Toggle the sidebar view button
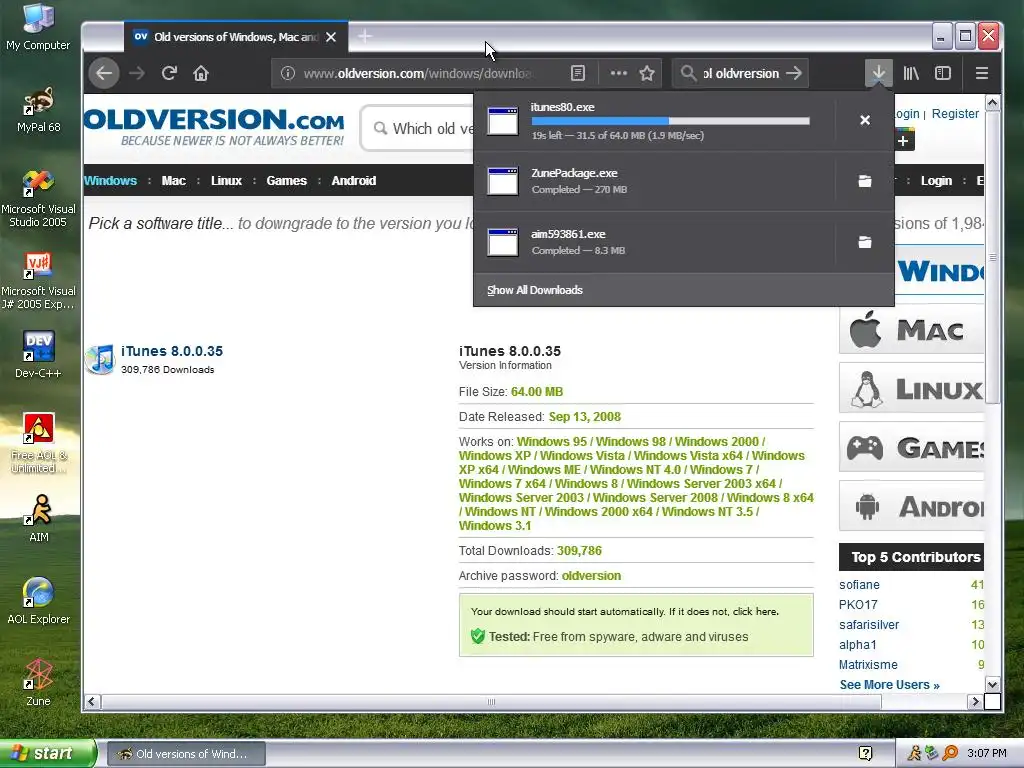1024x768 pixels. click(943, 73)
